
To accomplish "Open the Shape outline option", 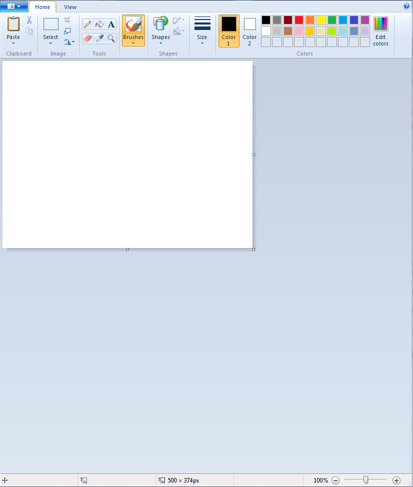I will coord(178,20).
